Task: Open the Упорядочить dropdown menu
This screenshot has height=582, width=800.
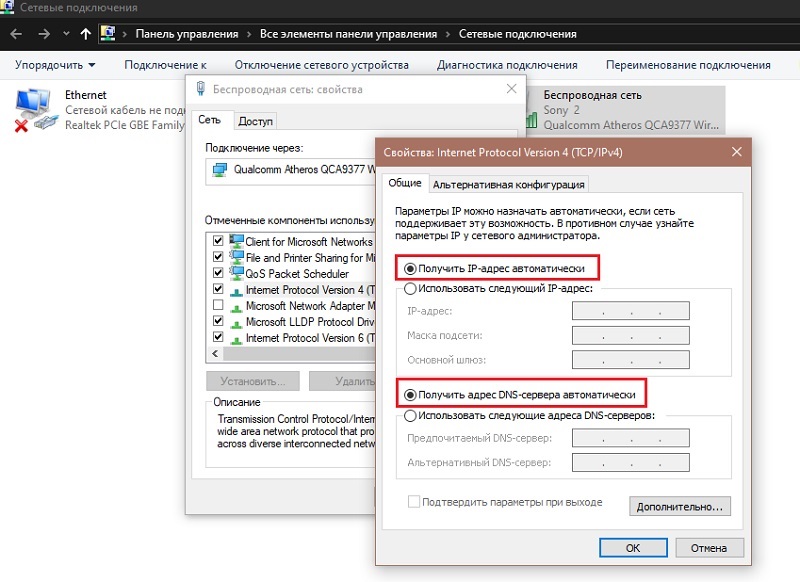Action: pos(56,65)
